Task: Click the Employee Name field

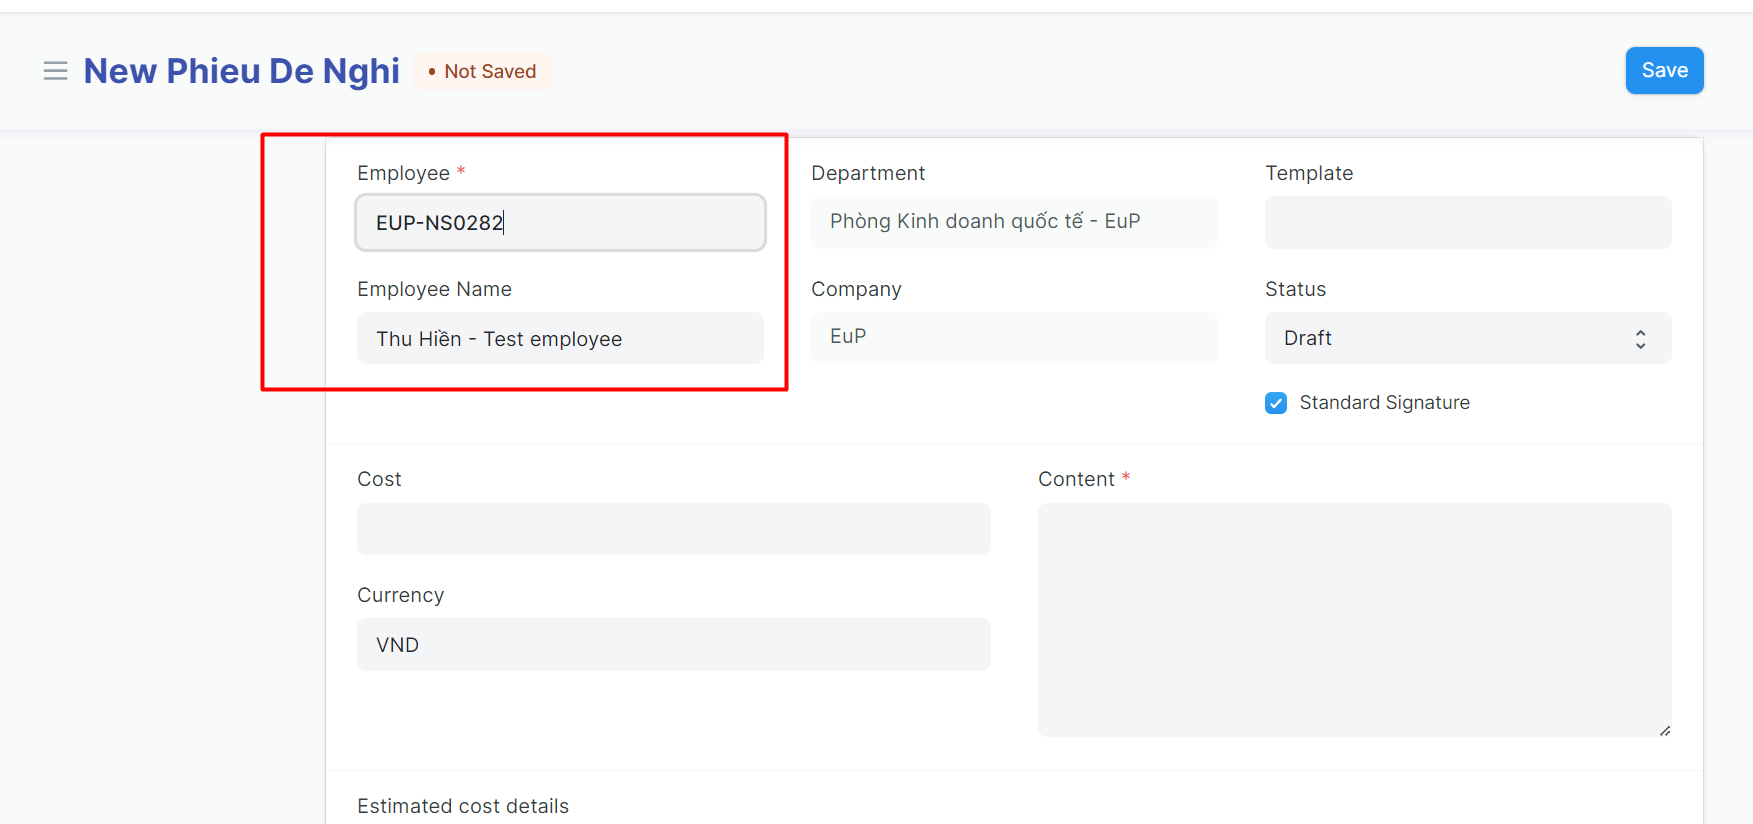Action: 560,339
